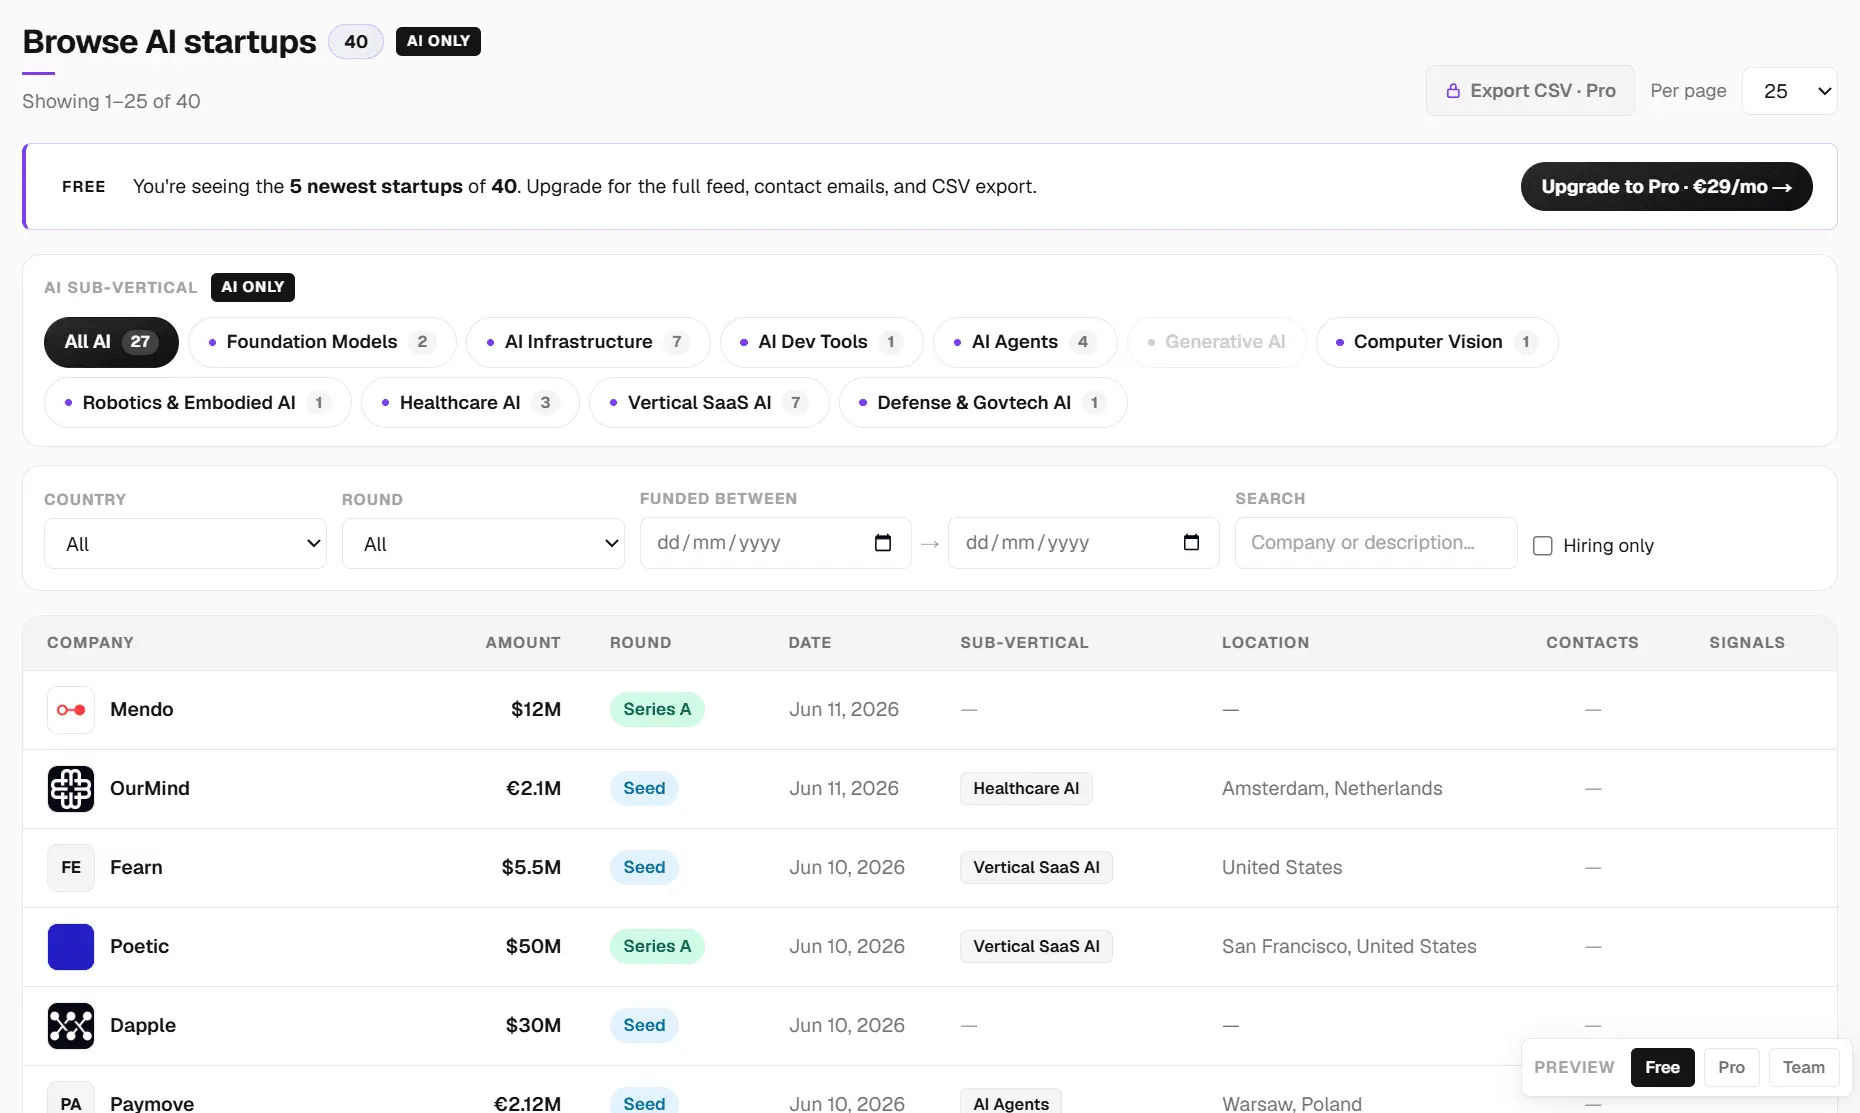Open the Per page dropdown

click(x=1789, y=91)
